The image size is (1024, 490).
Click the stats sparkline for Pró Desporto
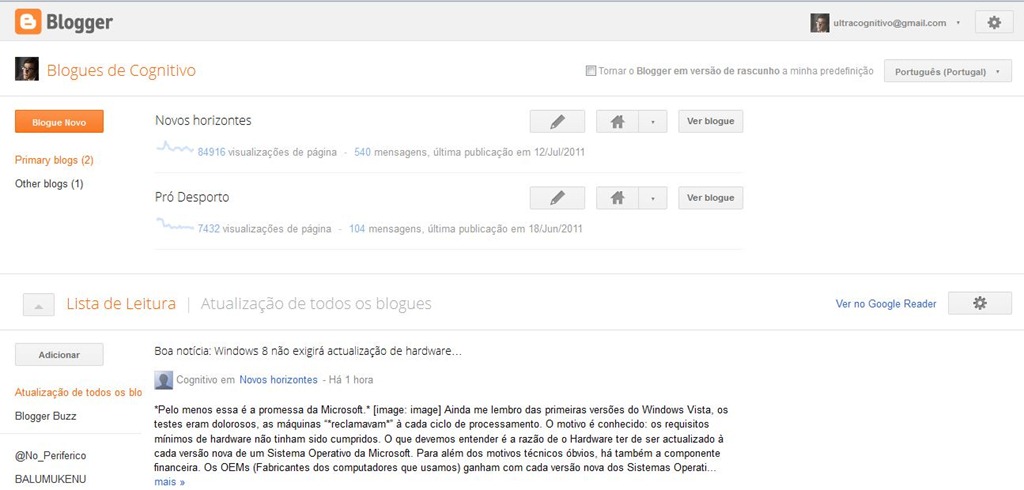pyautogui.click(x=175, y=225)
